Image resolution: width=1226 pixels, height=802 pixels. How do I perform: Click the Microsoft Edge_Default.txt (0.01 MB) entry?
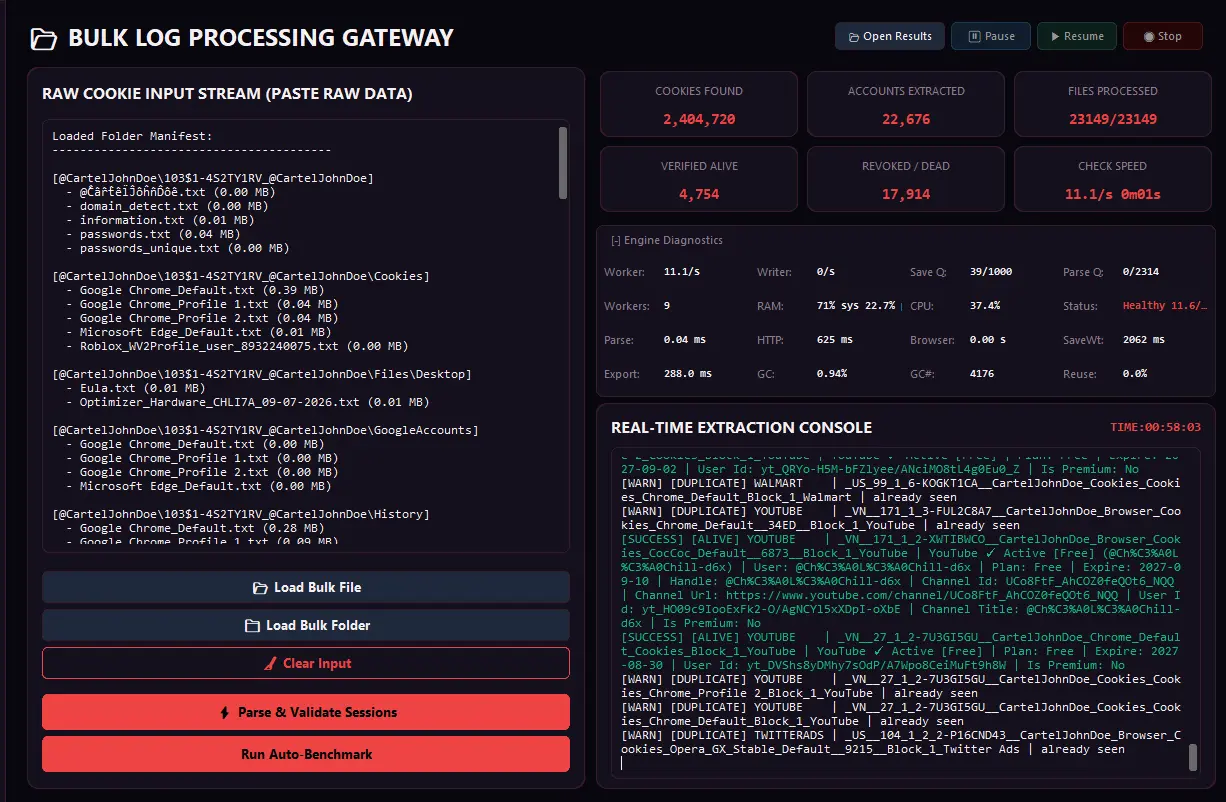(x=198, y=332)
